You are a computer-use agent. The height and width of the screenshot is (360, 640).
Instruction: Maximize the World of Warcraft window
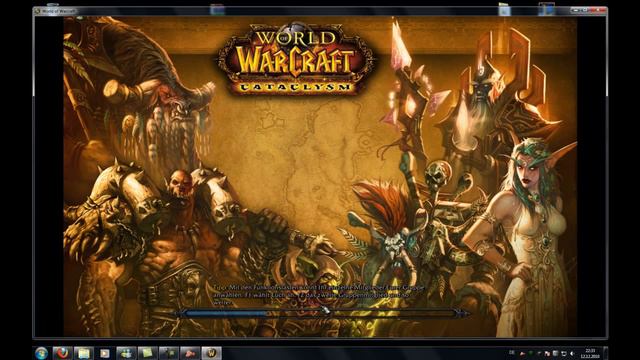[x=584, y=10]
